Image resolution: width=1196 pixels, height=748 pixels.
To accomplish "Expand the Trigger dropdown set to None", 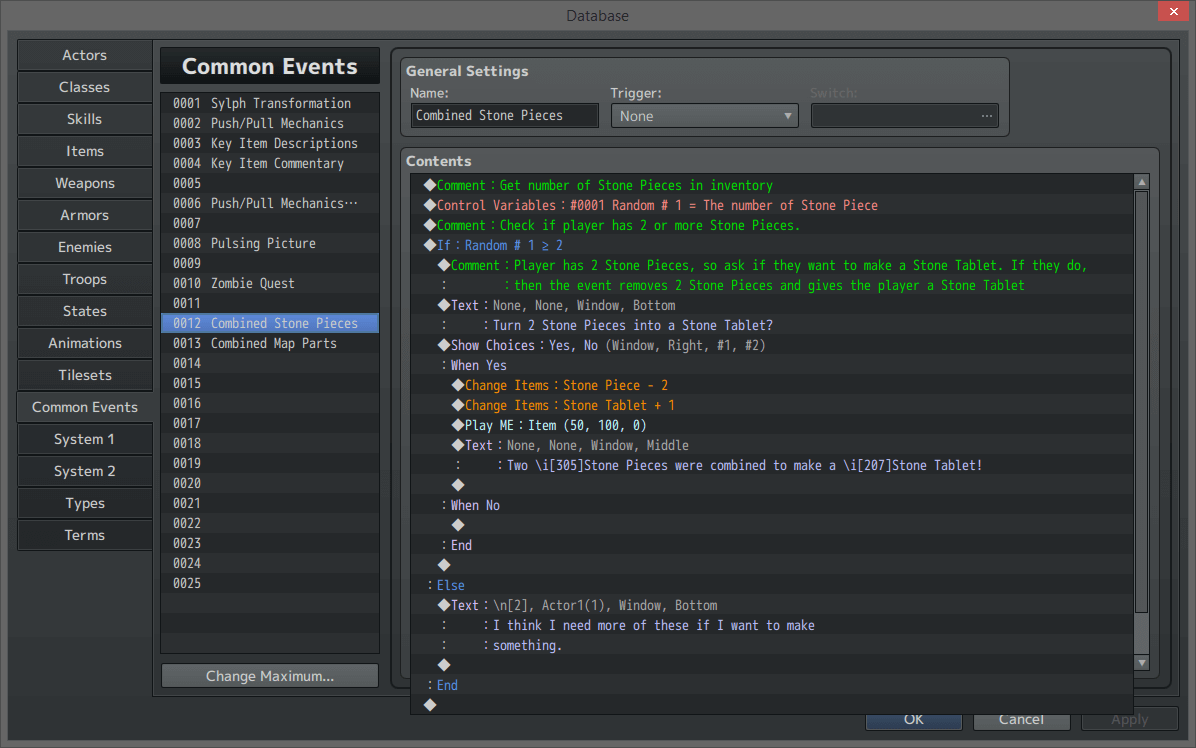I will point(704,116).
